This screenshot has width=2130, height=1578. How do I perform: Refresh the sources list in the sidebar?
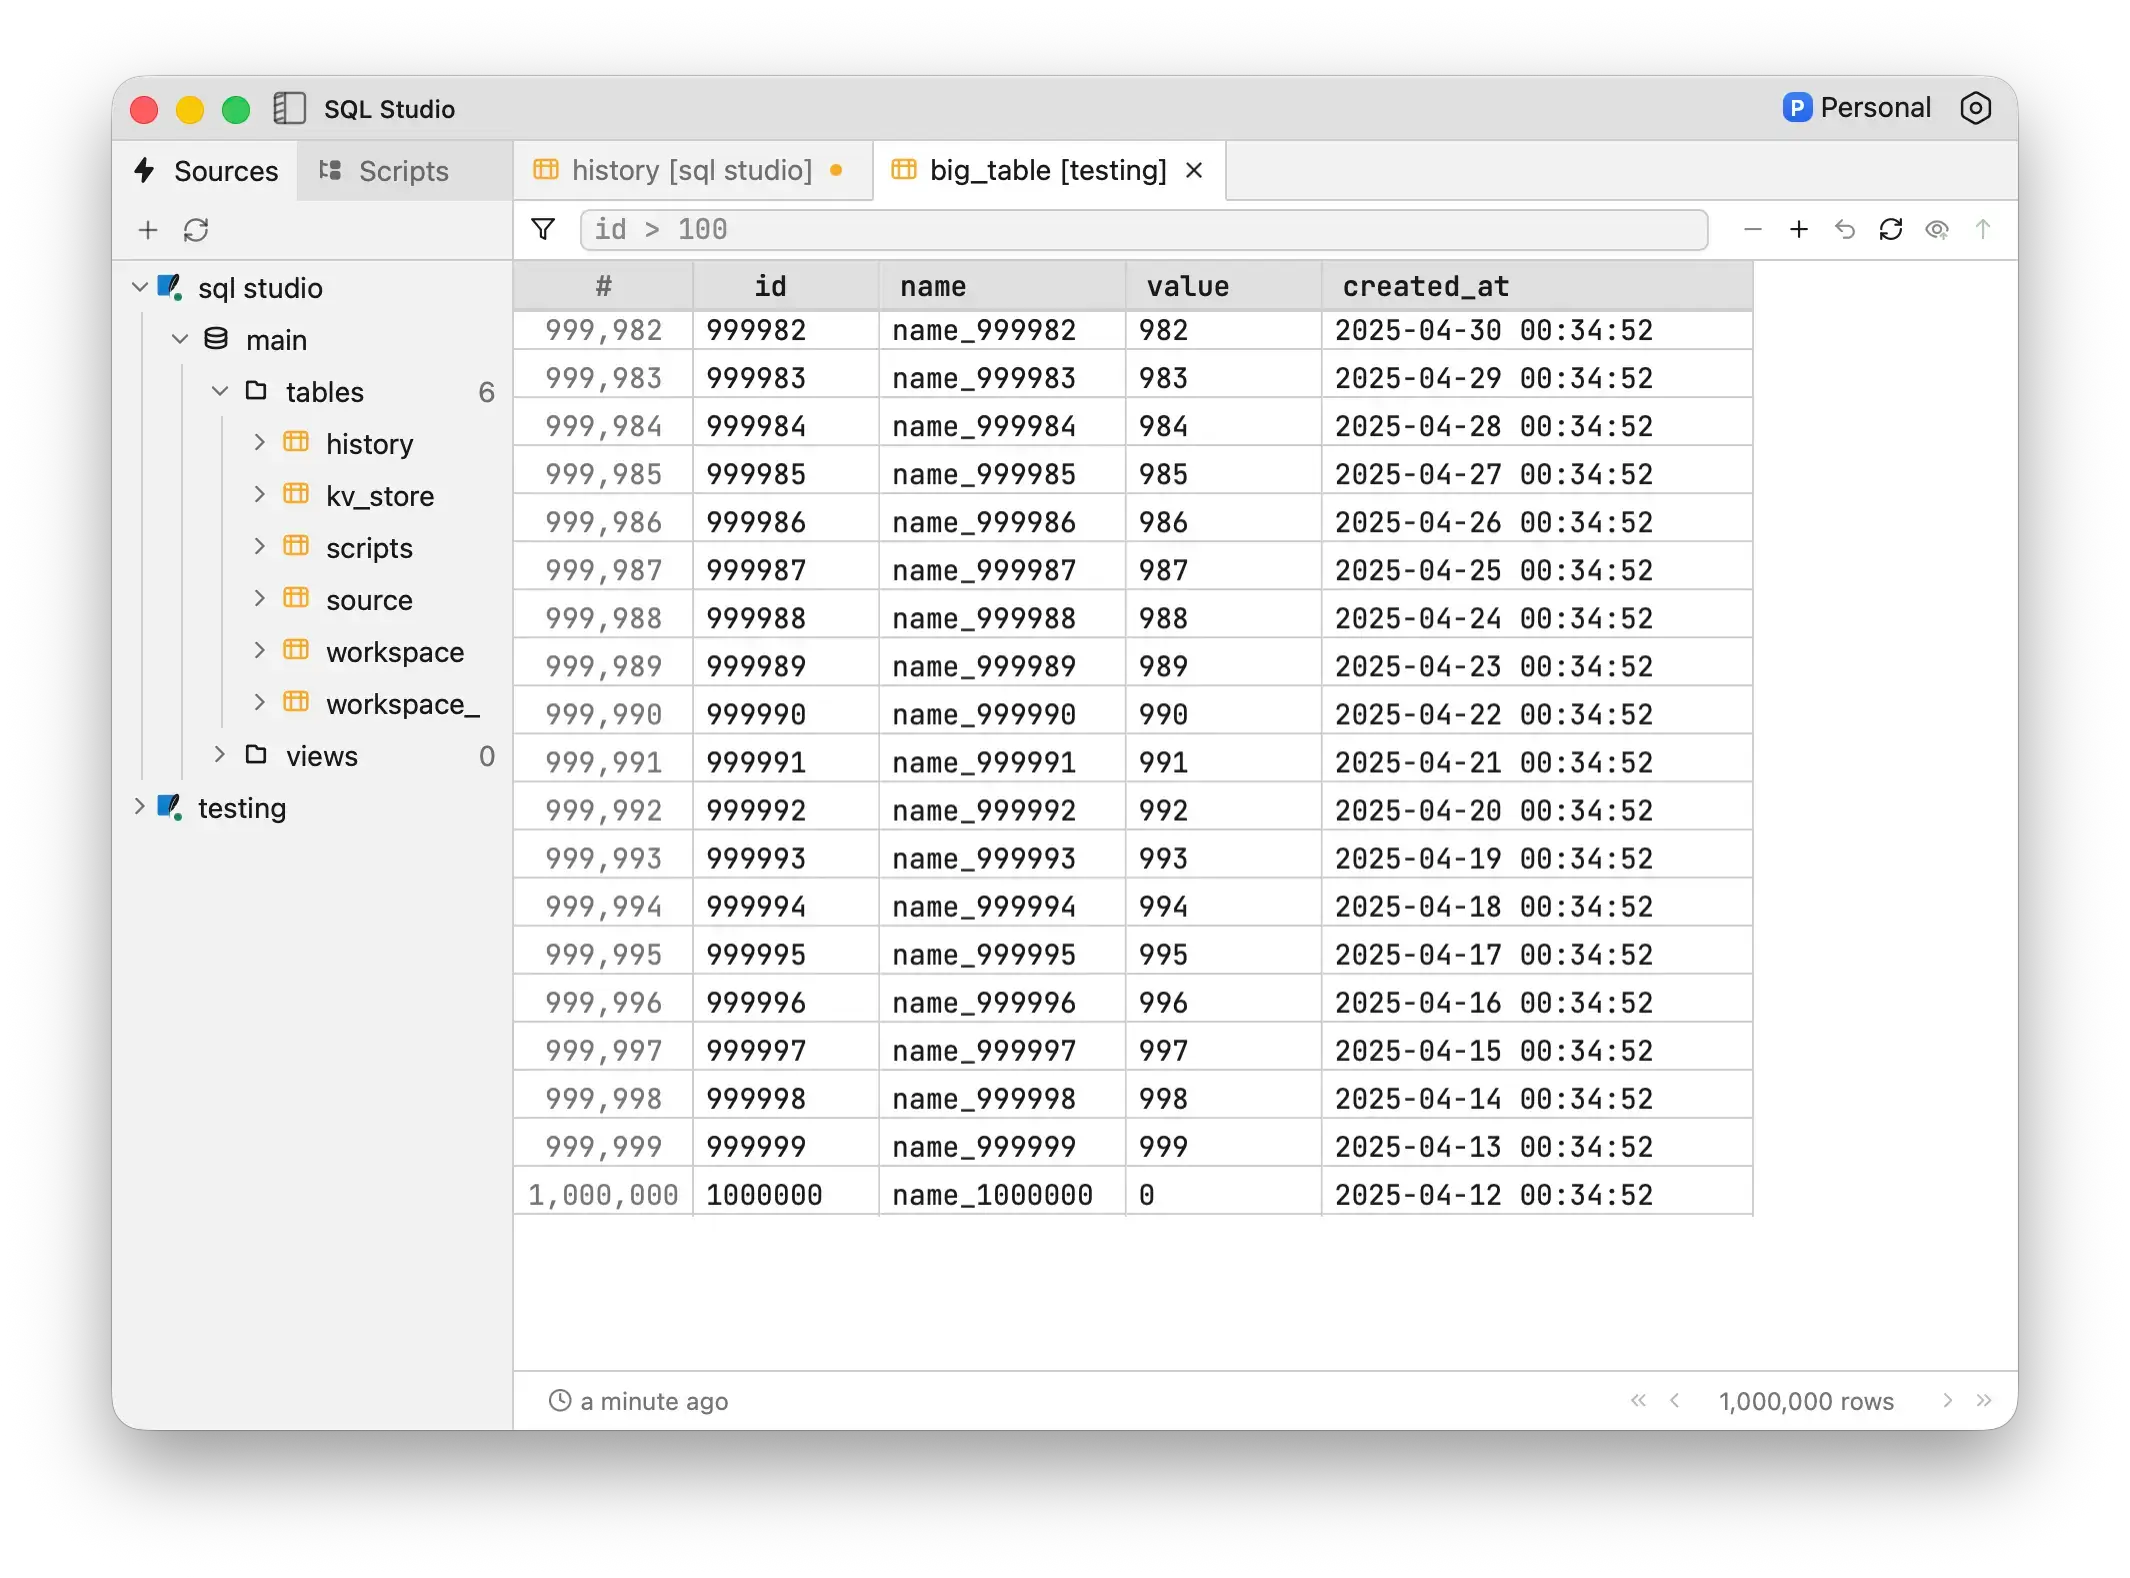point(196,231)
